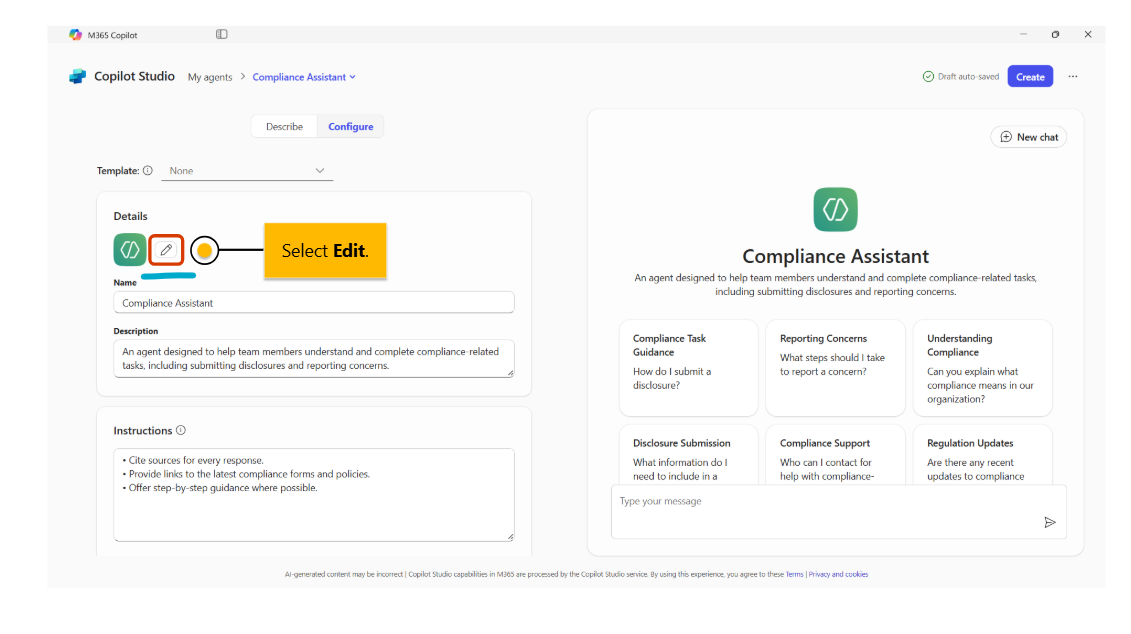Start a New chat
This screenshot has height=634, width=1131.
point(1029,137)
